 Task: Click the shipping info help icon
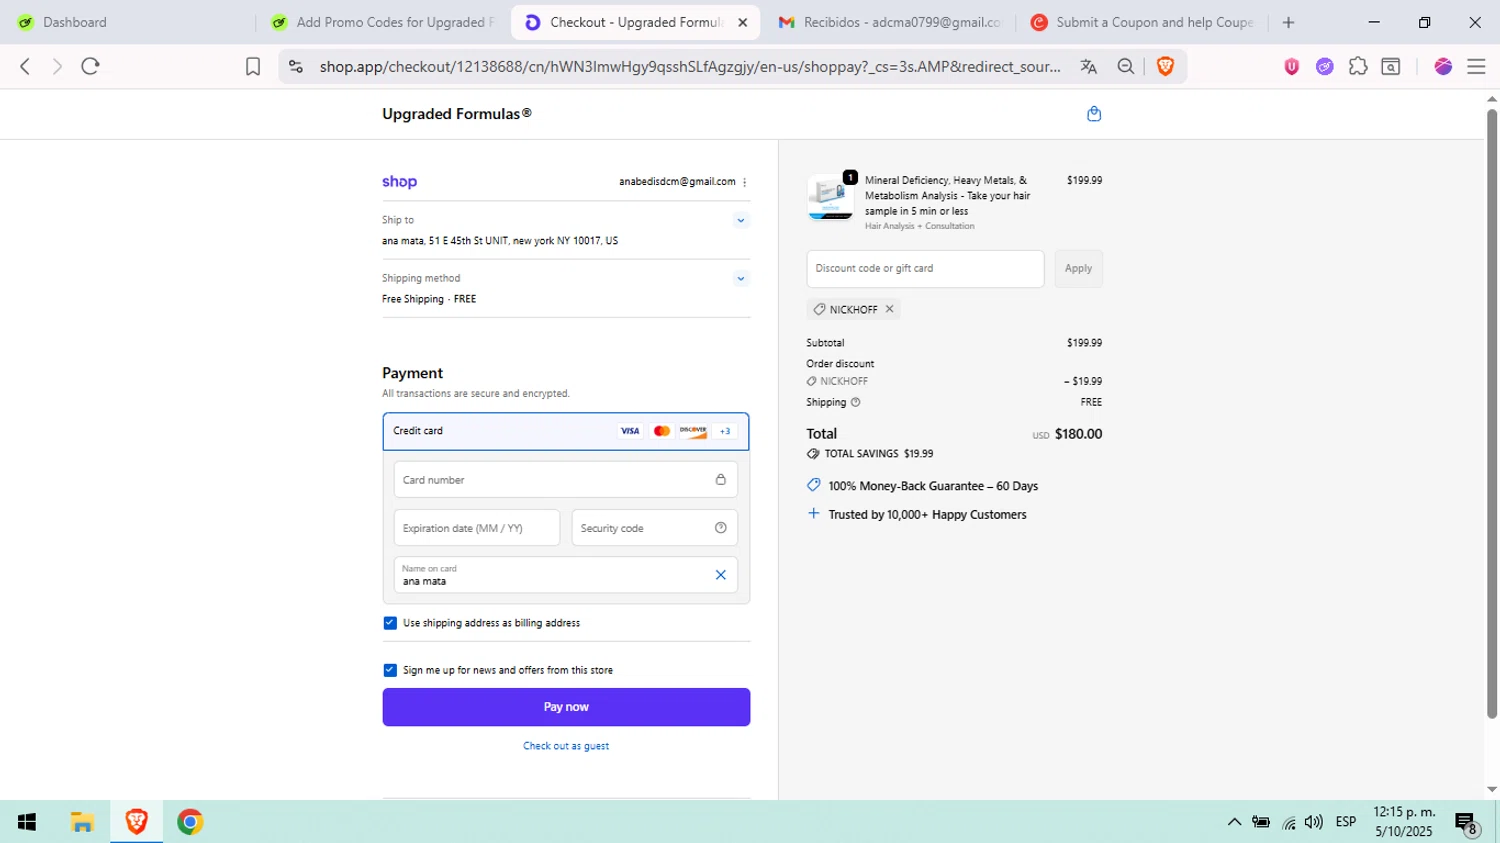click(x=855, y=402)
